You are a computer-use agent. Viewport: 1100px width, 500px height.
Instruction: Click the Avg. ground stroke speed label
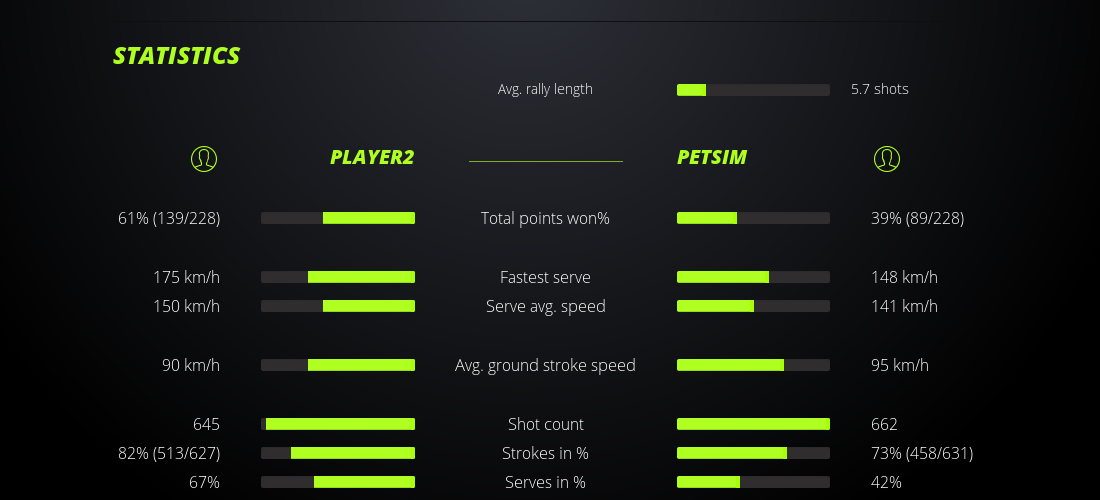[545, 365]
